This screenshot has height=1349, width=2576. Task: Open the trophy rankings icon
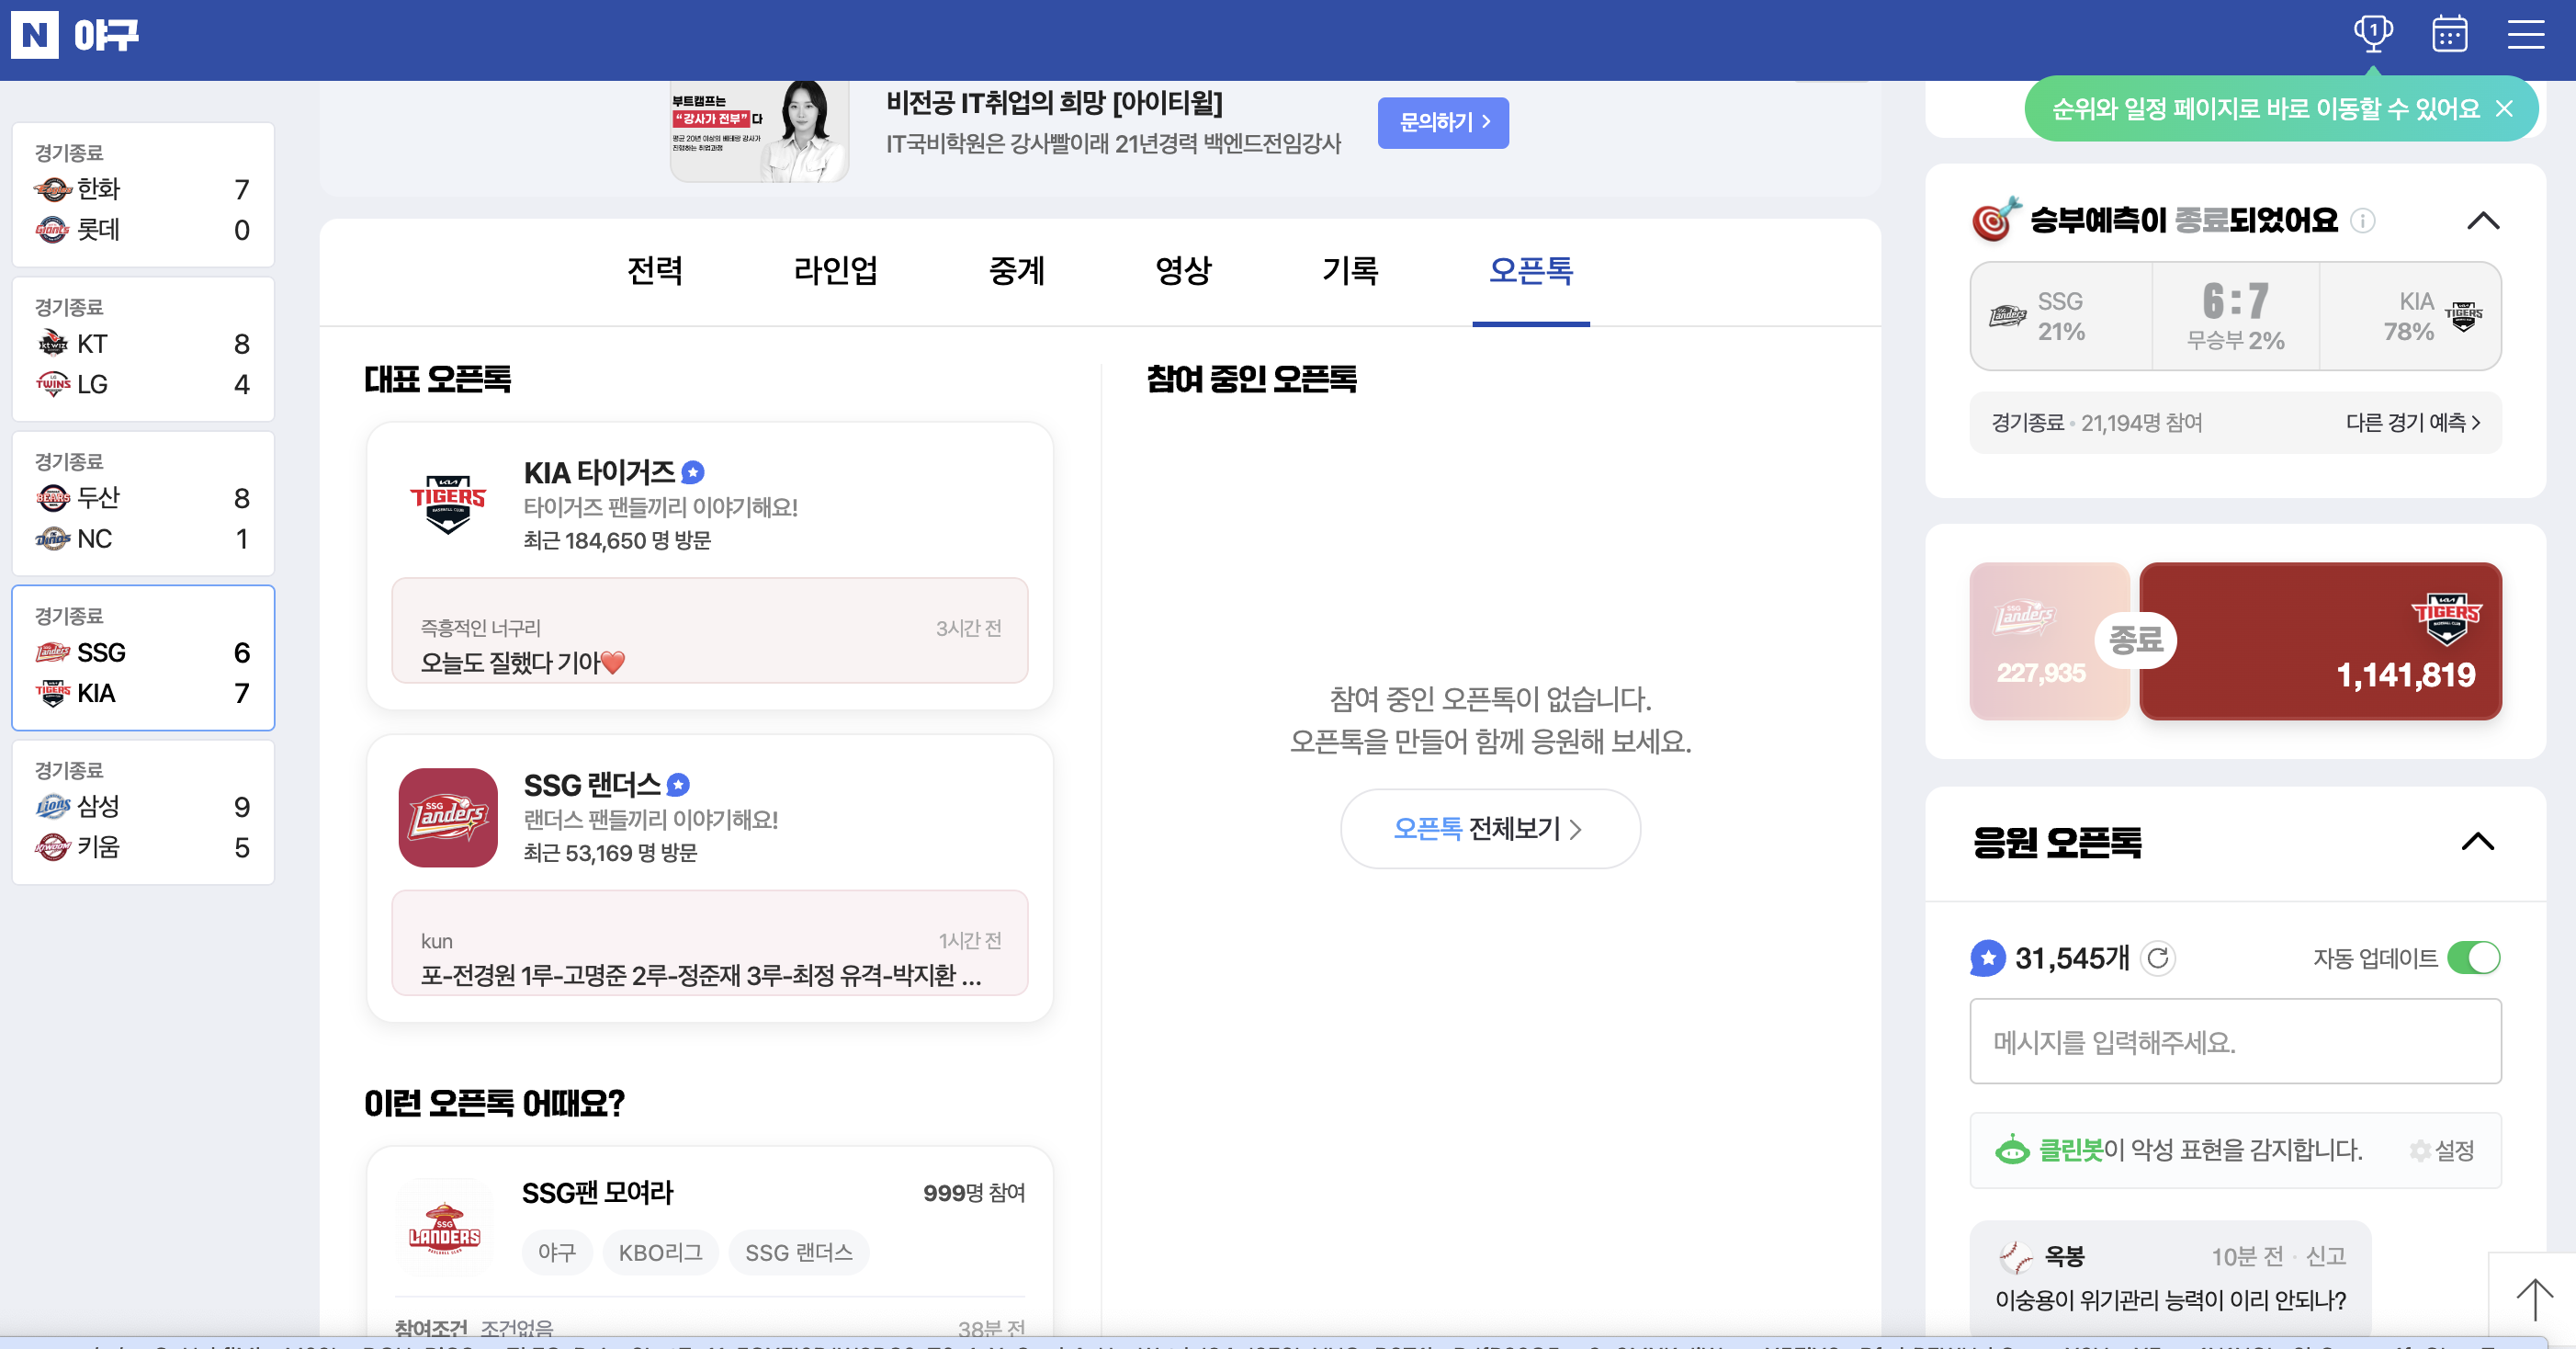click(2373, 34)
